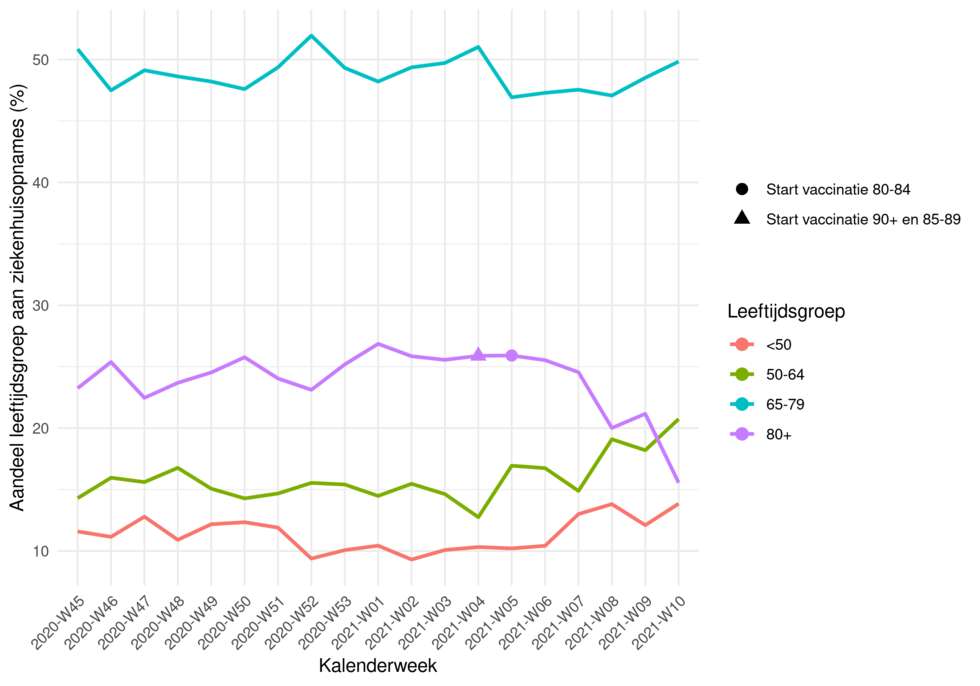
Task: Select the red <50 legend swatch
Action: coord(742,344)
